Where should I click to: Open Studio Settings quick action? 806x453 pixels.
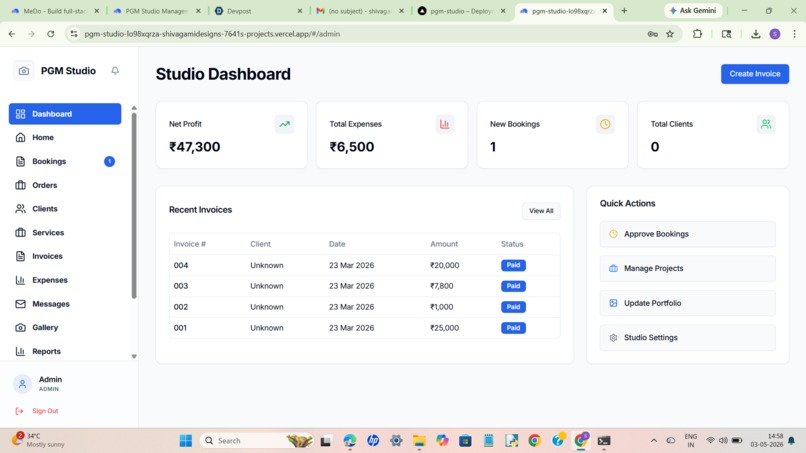pyautogui.click(x=687, y=338)
